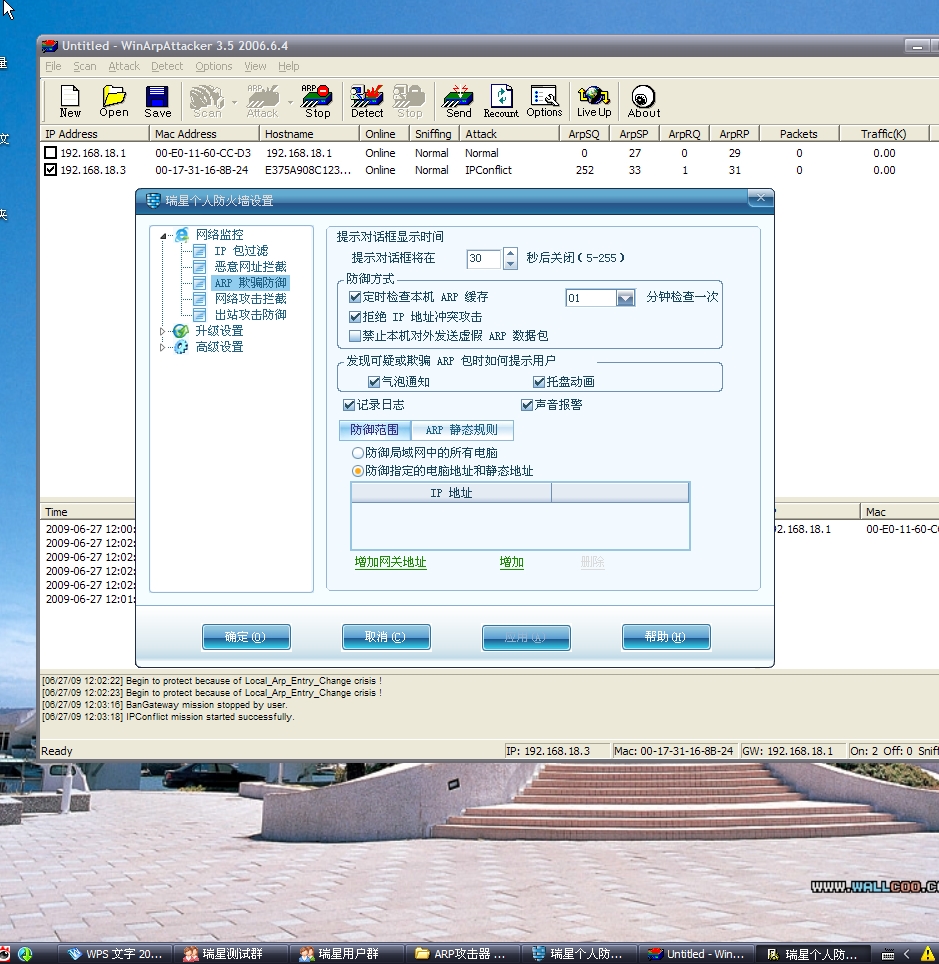939x964 pixels.
Task: Open the Attack menu
Action: tap(124, 66)
